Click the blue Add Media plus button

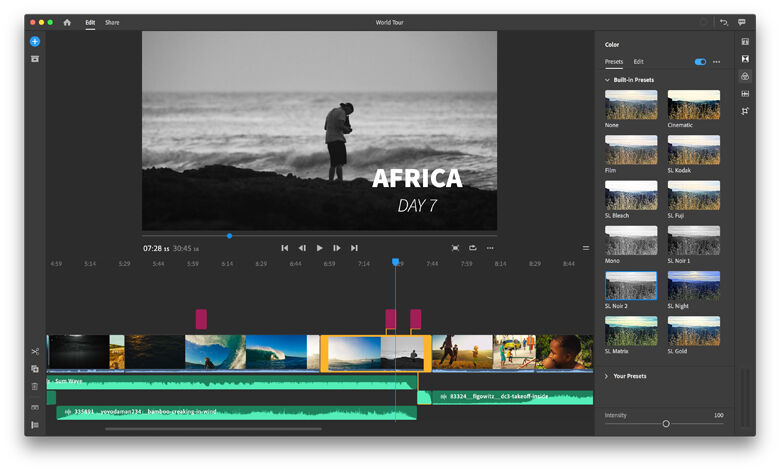coord(35,42)
